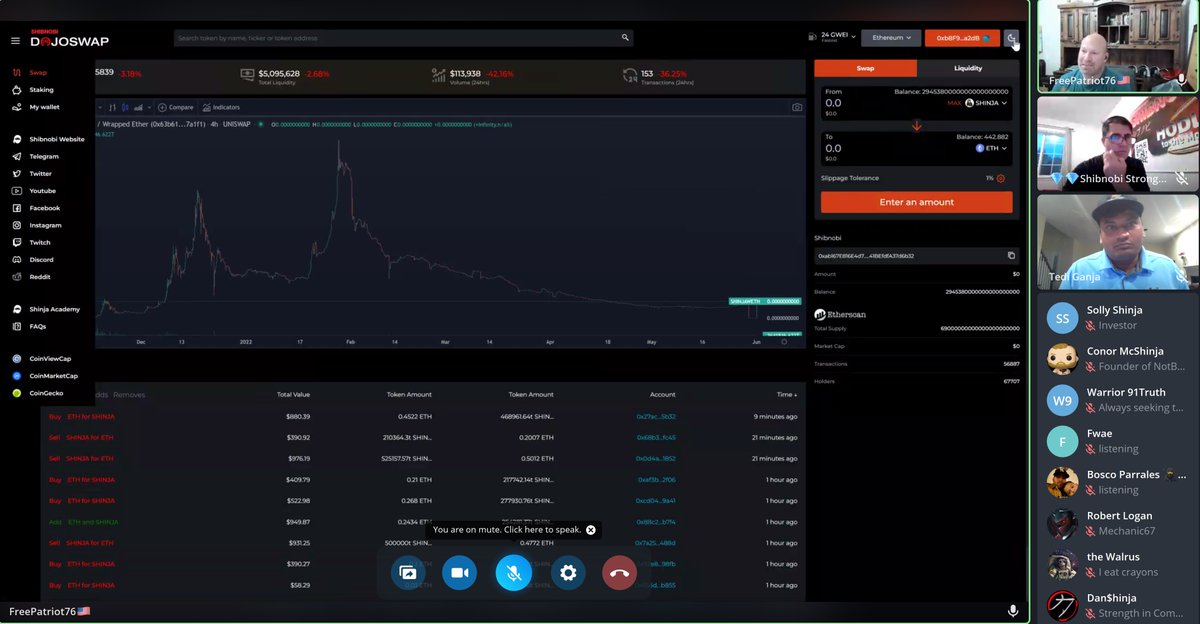Switch to the Liquidity tab

(968, 68)
